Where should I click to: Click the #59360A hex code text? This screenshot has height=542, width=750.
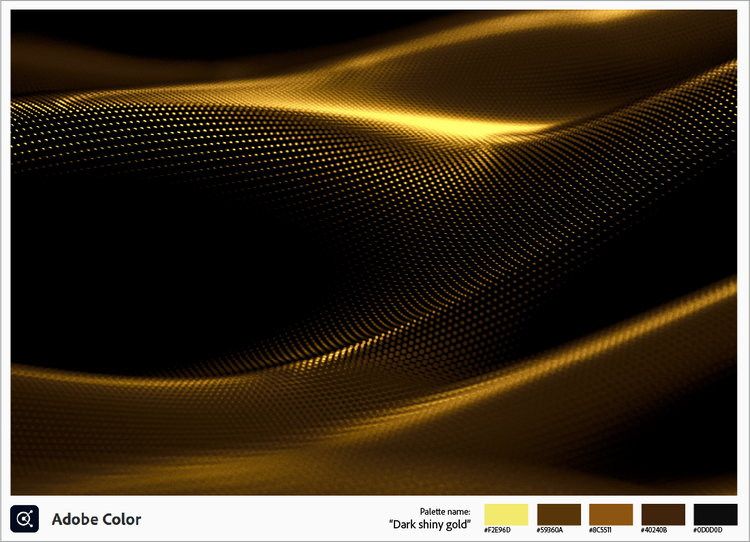pos(550,530)
